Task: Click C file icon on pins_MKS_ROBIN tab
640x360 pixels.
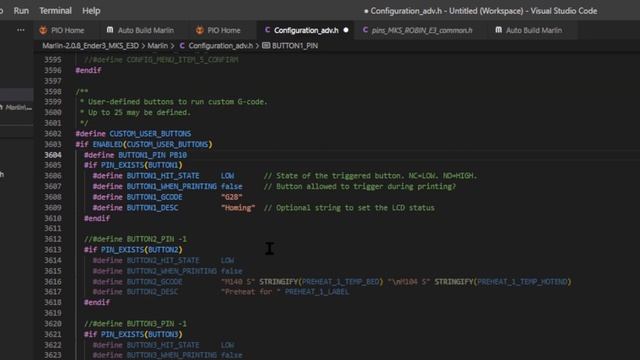Action: pyautogui.click(x=365, y=30)
